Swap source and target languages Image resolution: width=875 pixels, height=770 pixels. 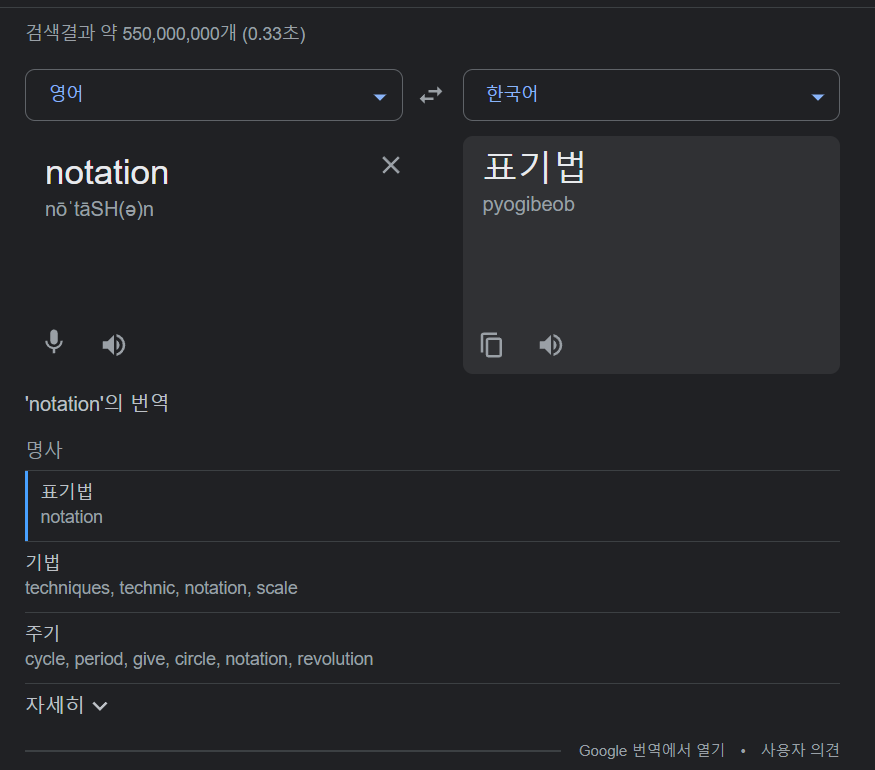click(431, 95)
